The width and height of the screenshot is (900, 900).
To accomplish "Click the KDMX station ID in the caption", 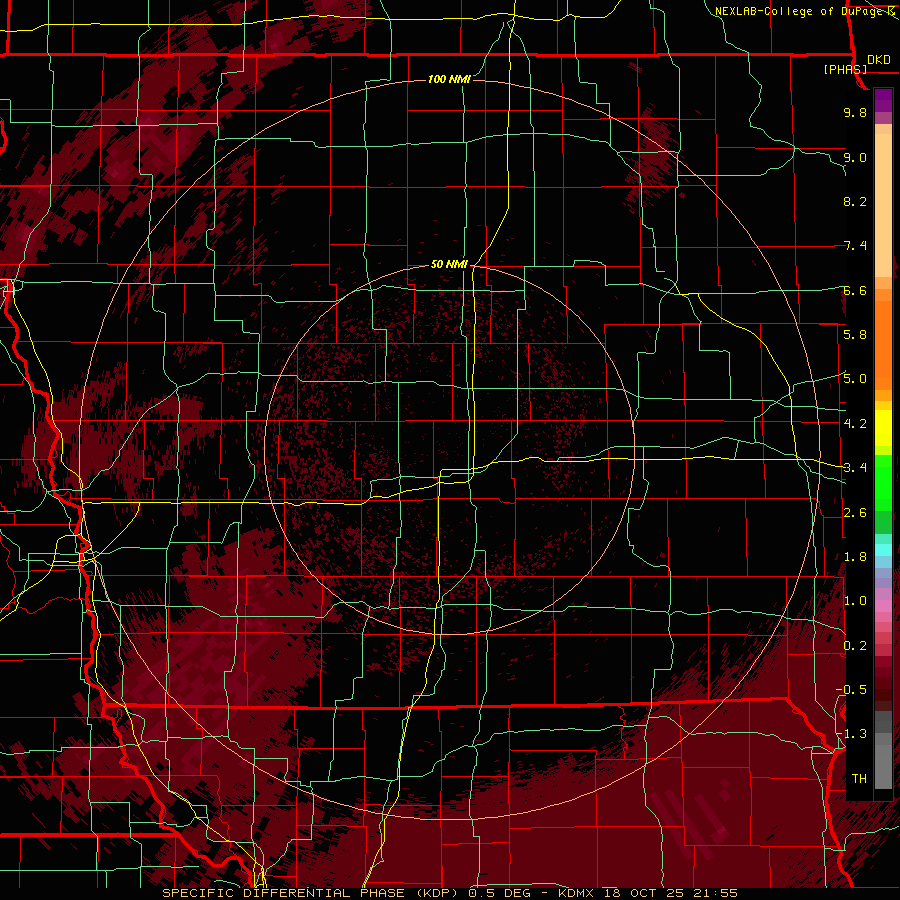I will [x=576, y=893].
